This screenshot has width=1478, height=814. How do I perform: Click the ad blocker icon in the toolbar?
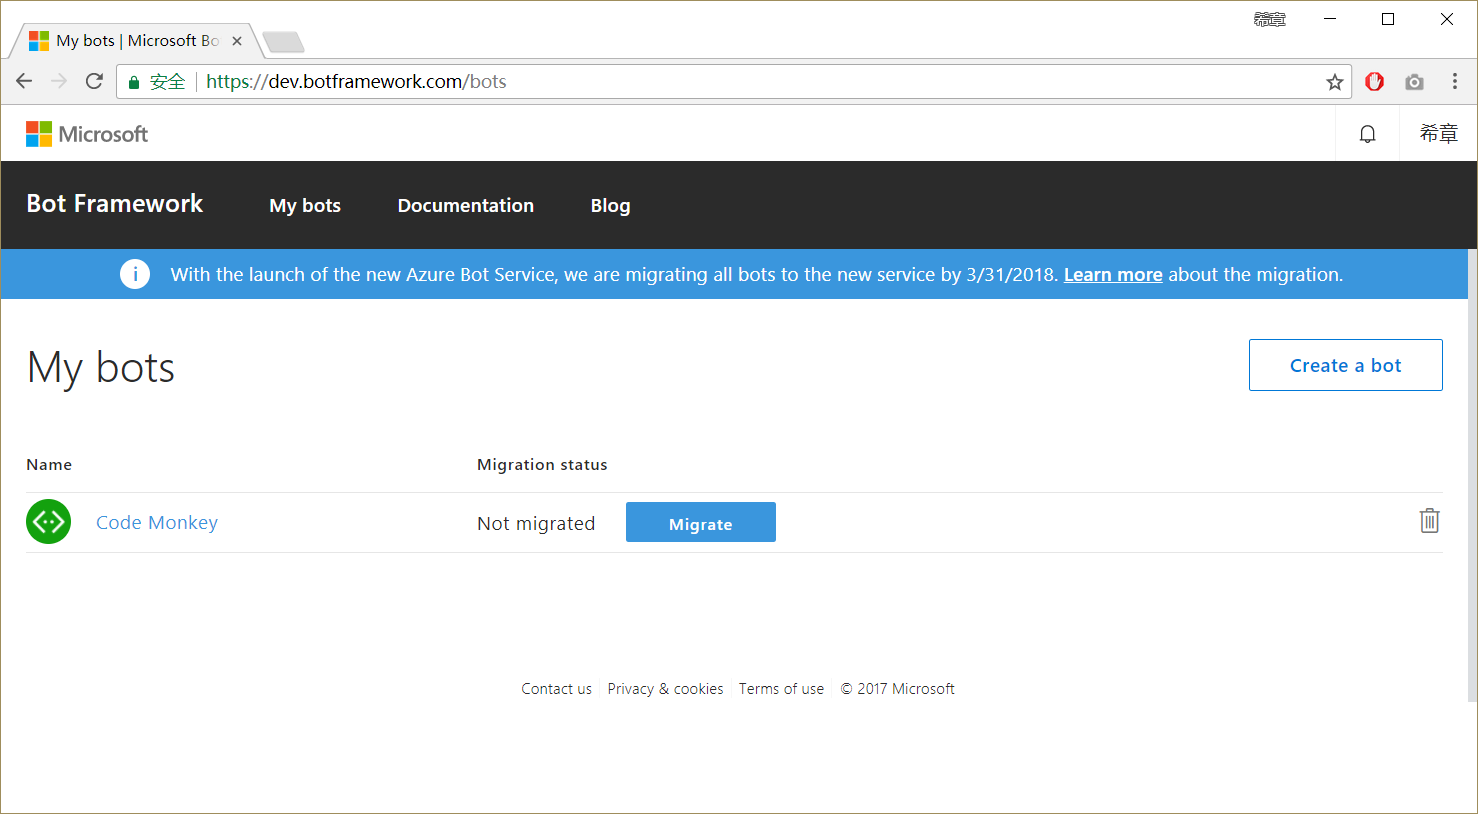click(1374, 81)
